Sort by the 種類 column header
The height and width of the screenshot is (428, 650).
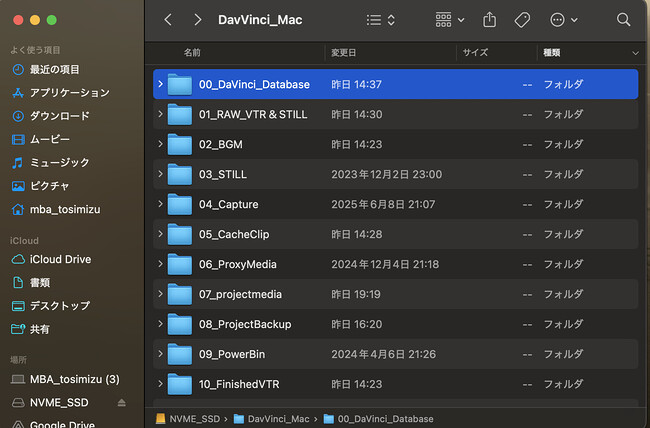pos(551,53)
